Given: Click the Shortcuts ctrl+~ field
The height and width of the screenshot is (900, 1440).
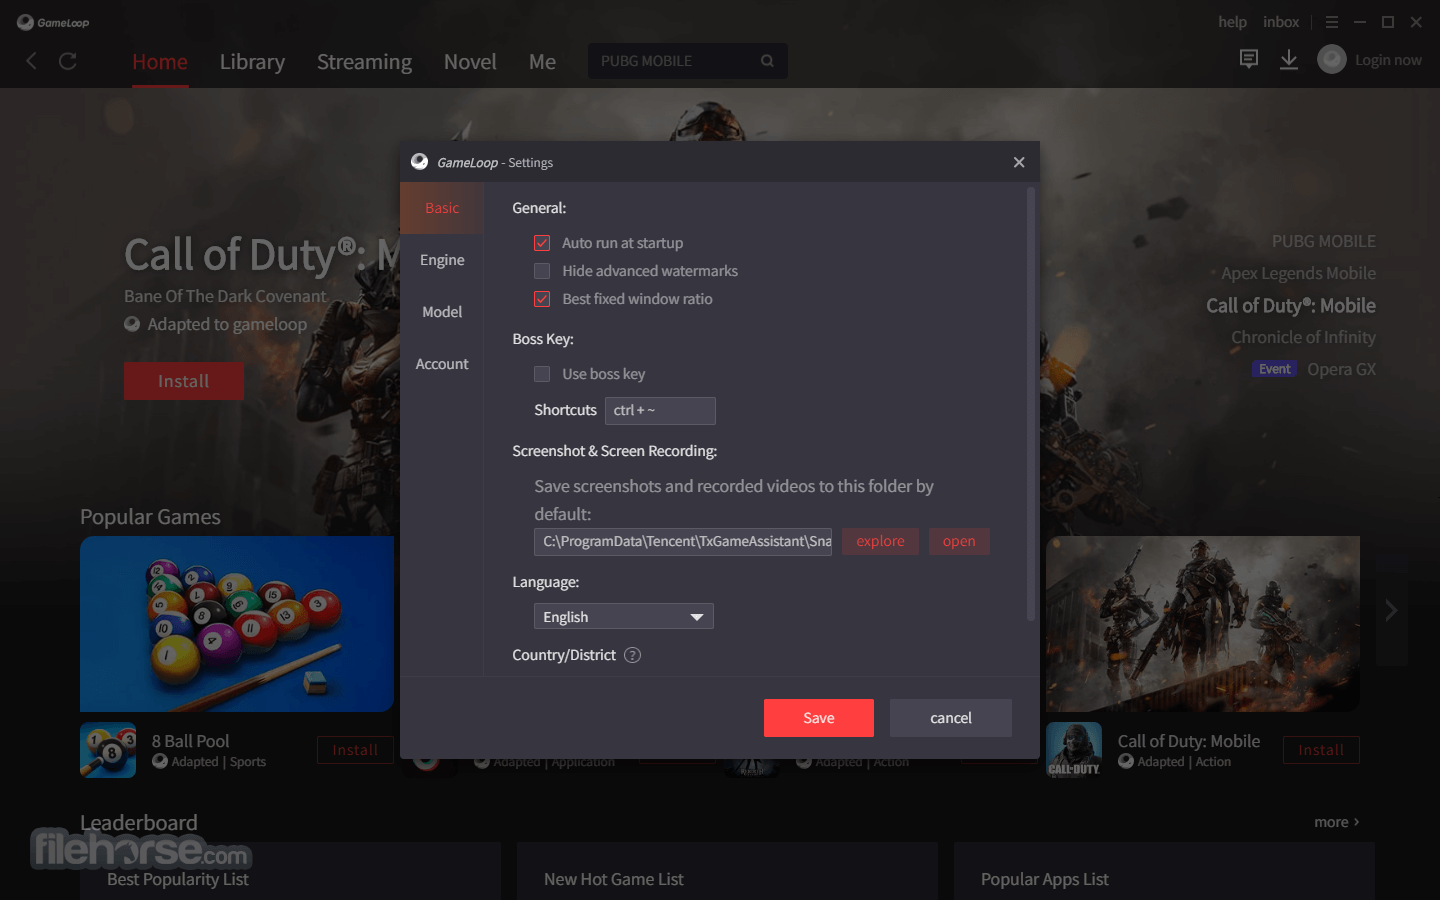Looking at the screenshot, I should point(660,411).
